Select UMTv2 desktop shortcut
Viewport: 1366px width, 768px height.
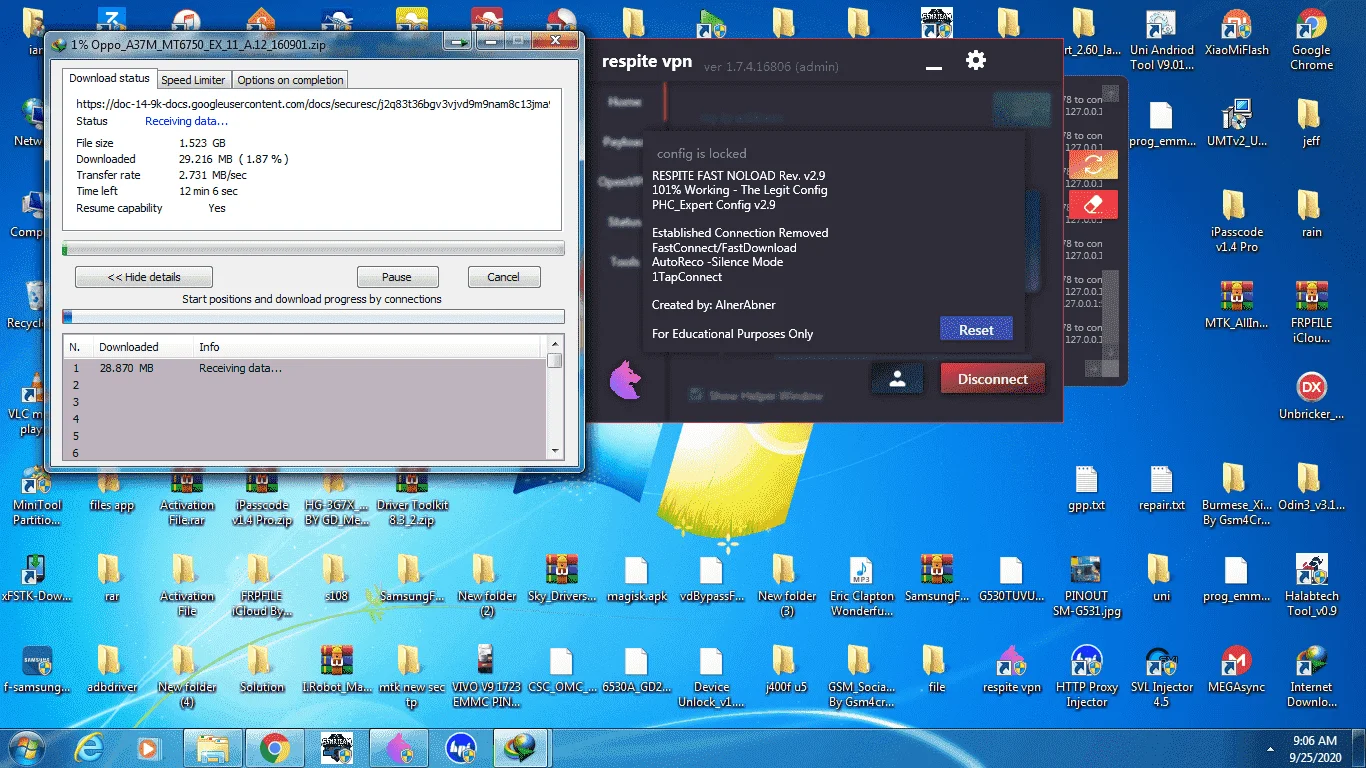(1236, 125)
